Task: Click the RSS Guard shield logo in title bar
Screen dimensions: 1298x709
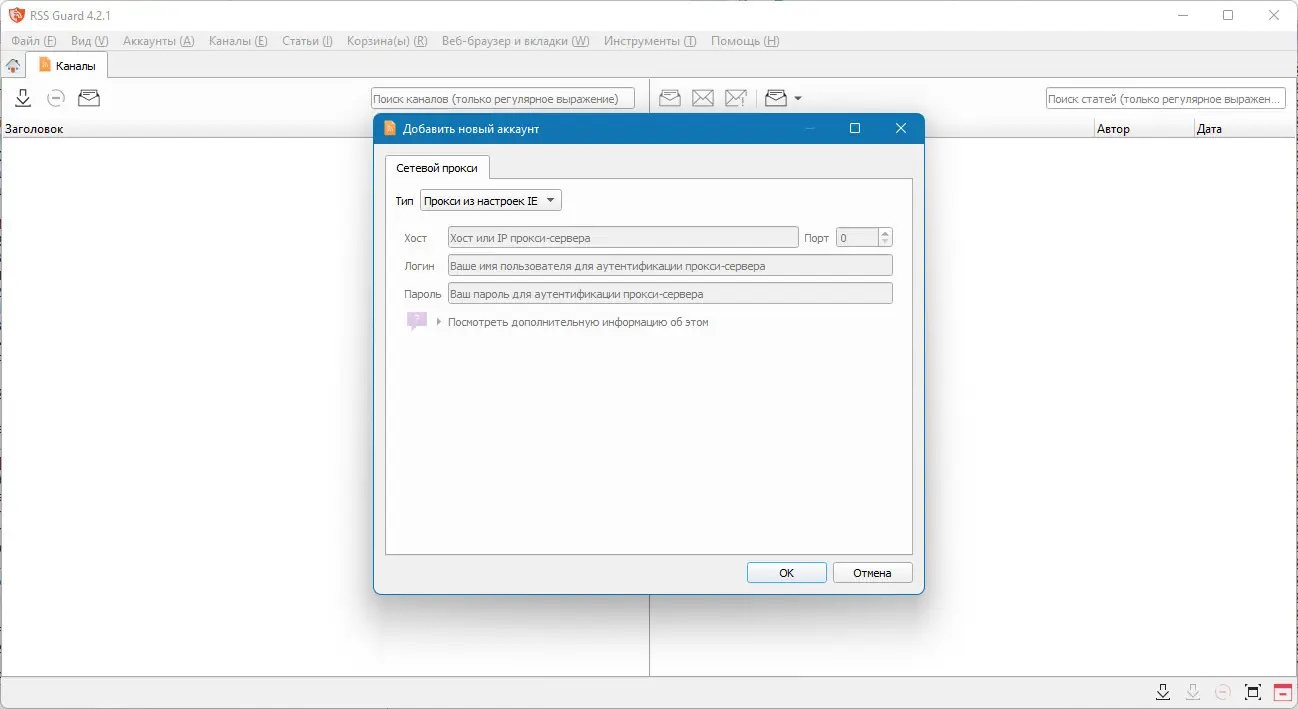Action: tap(16, 15)
